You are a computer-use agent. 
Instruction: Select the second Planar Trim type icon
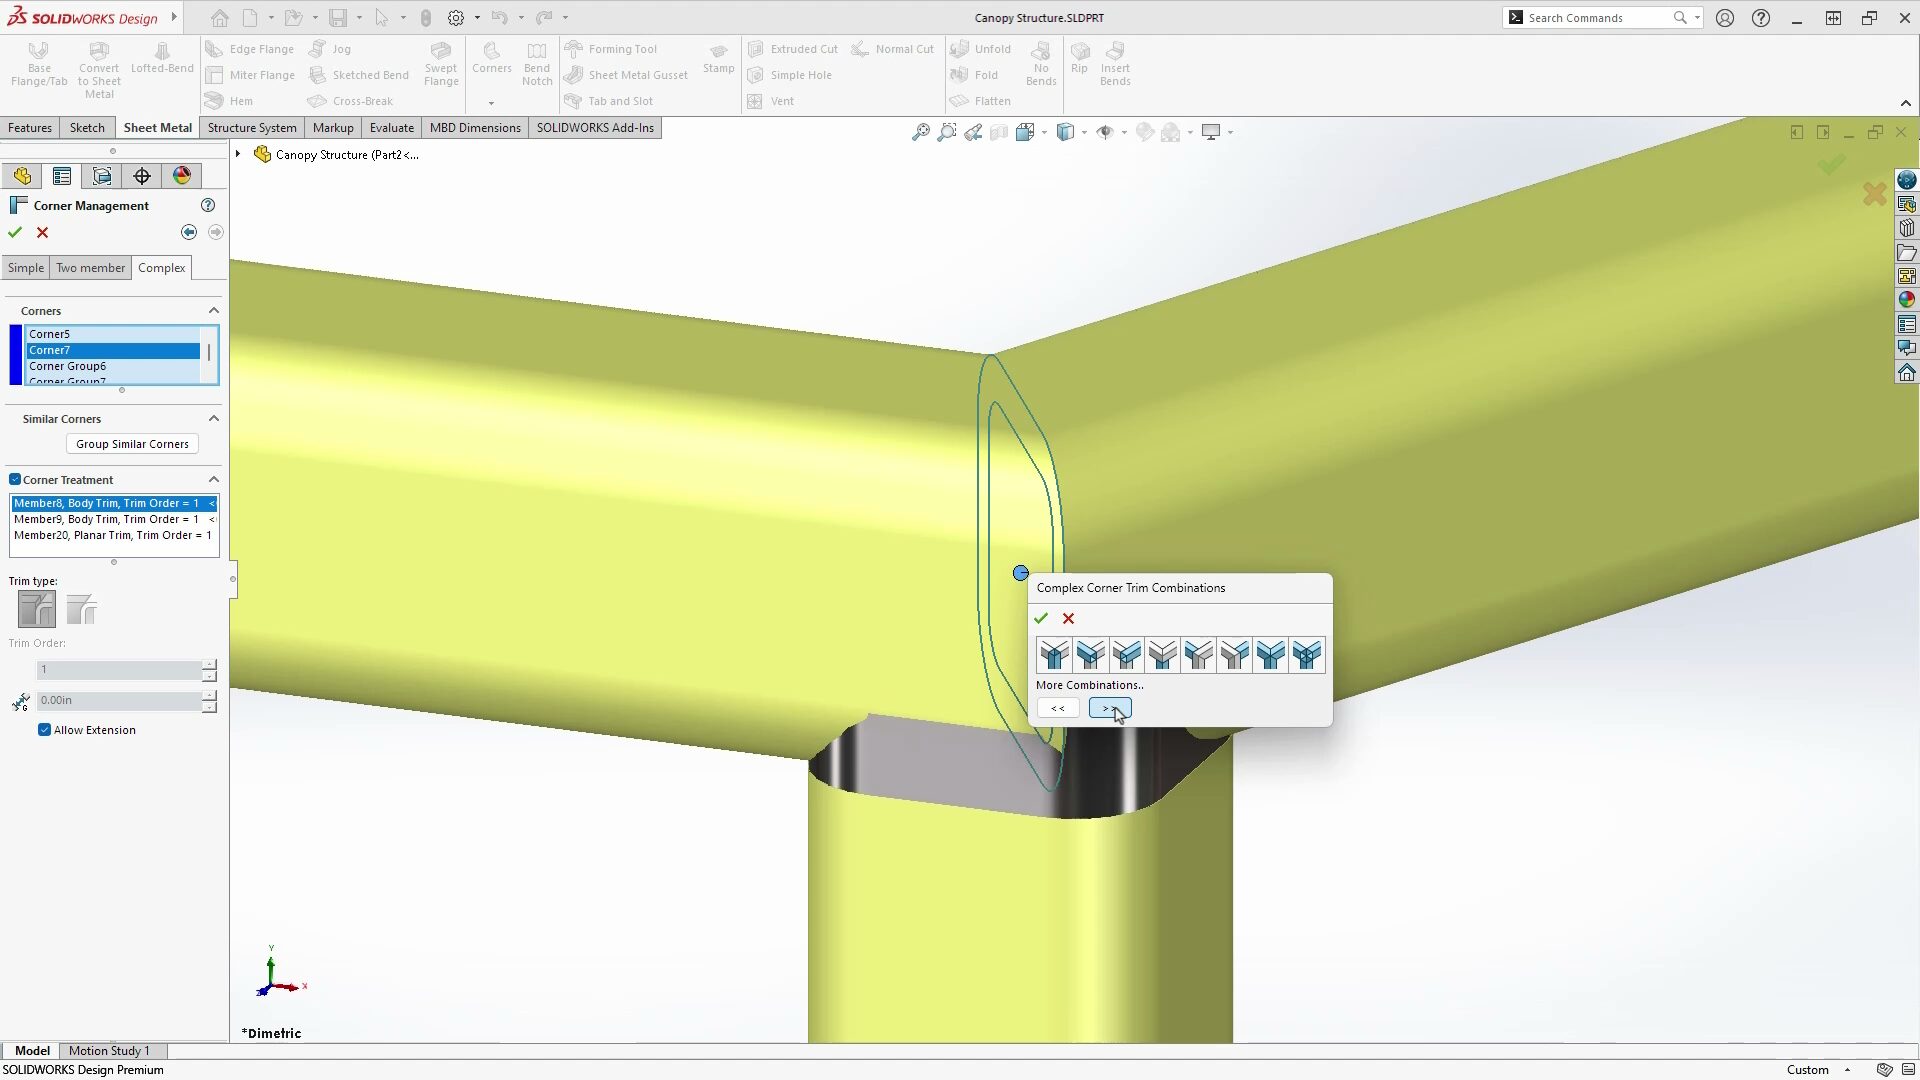coord(82,609)
